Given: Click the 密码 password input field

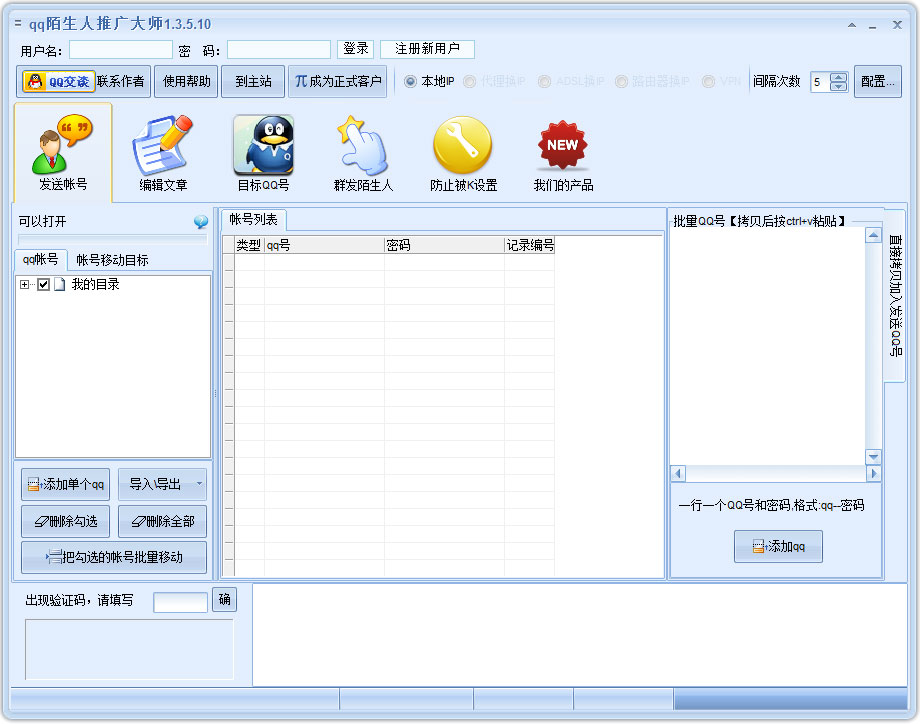Looking at the screenshot, I should [x=279, y=50].
